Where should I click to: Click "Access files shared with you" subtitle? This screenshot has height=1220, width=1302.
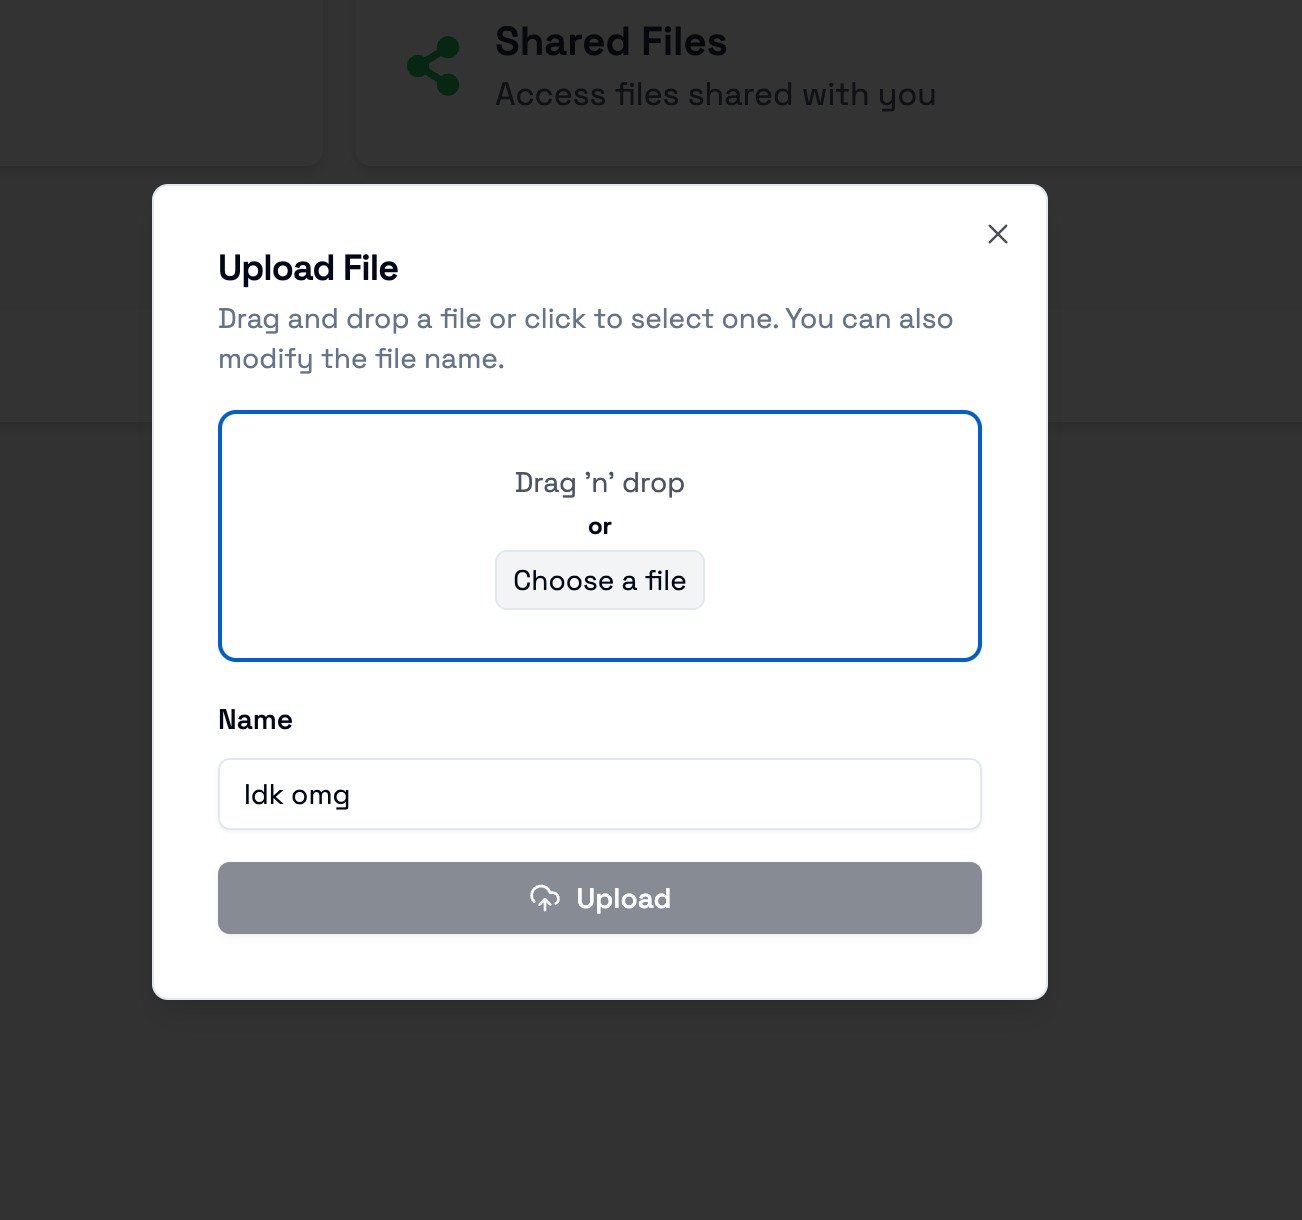coord(715,95)
